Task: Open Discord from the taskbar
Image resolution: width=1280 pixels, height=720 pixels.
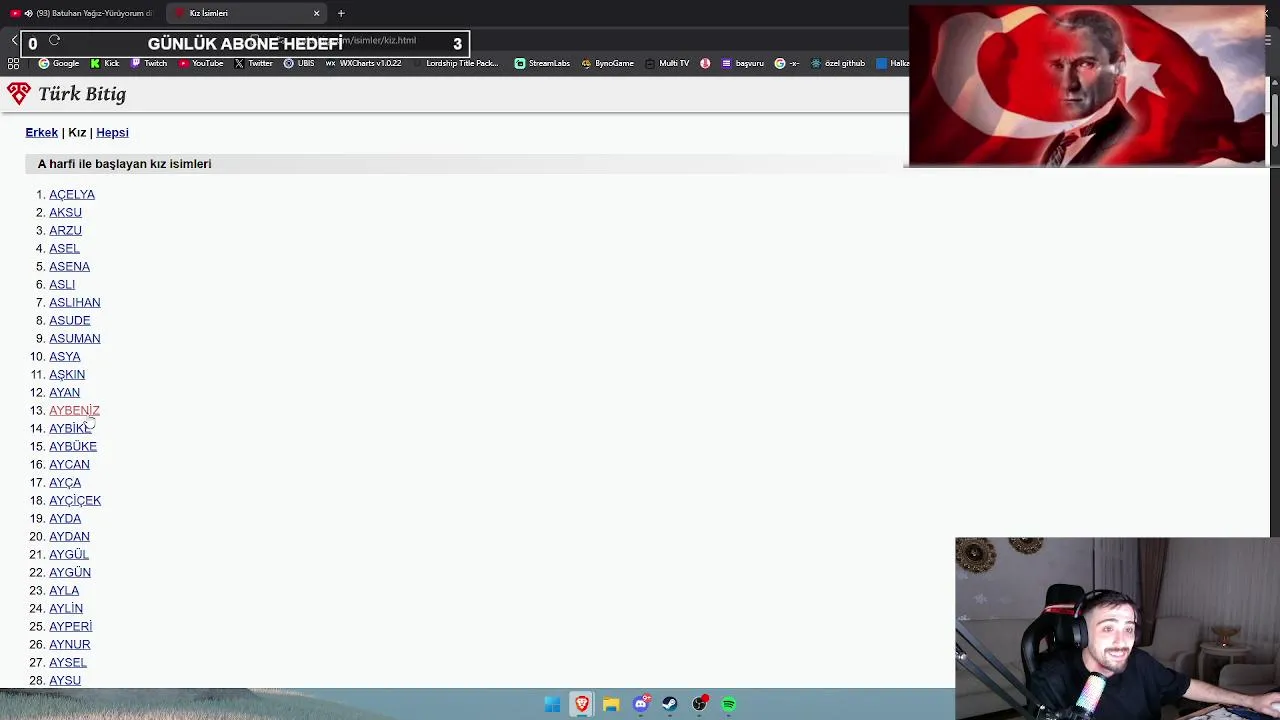Action: [641, 704]
